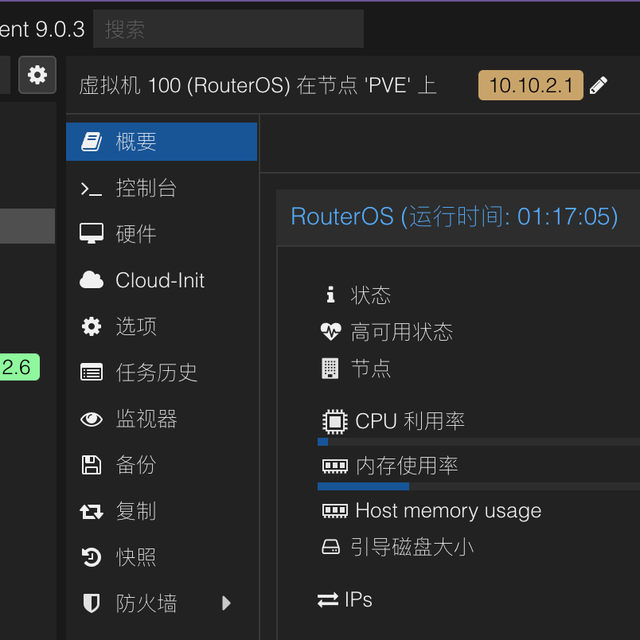The height and width of the screenshot is (640, 640).
Task: Open the 任务历史 task history item
Action: pyautogui.click(x=161, y=373)
